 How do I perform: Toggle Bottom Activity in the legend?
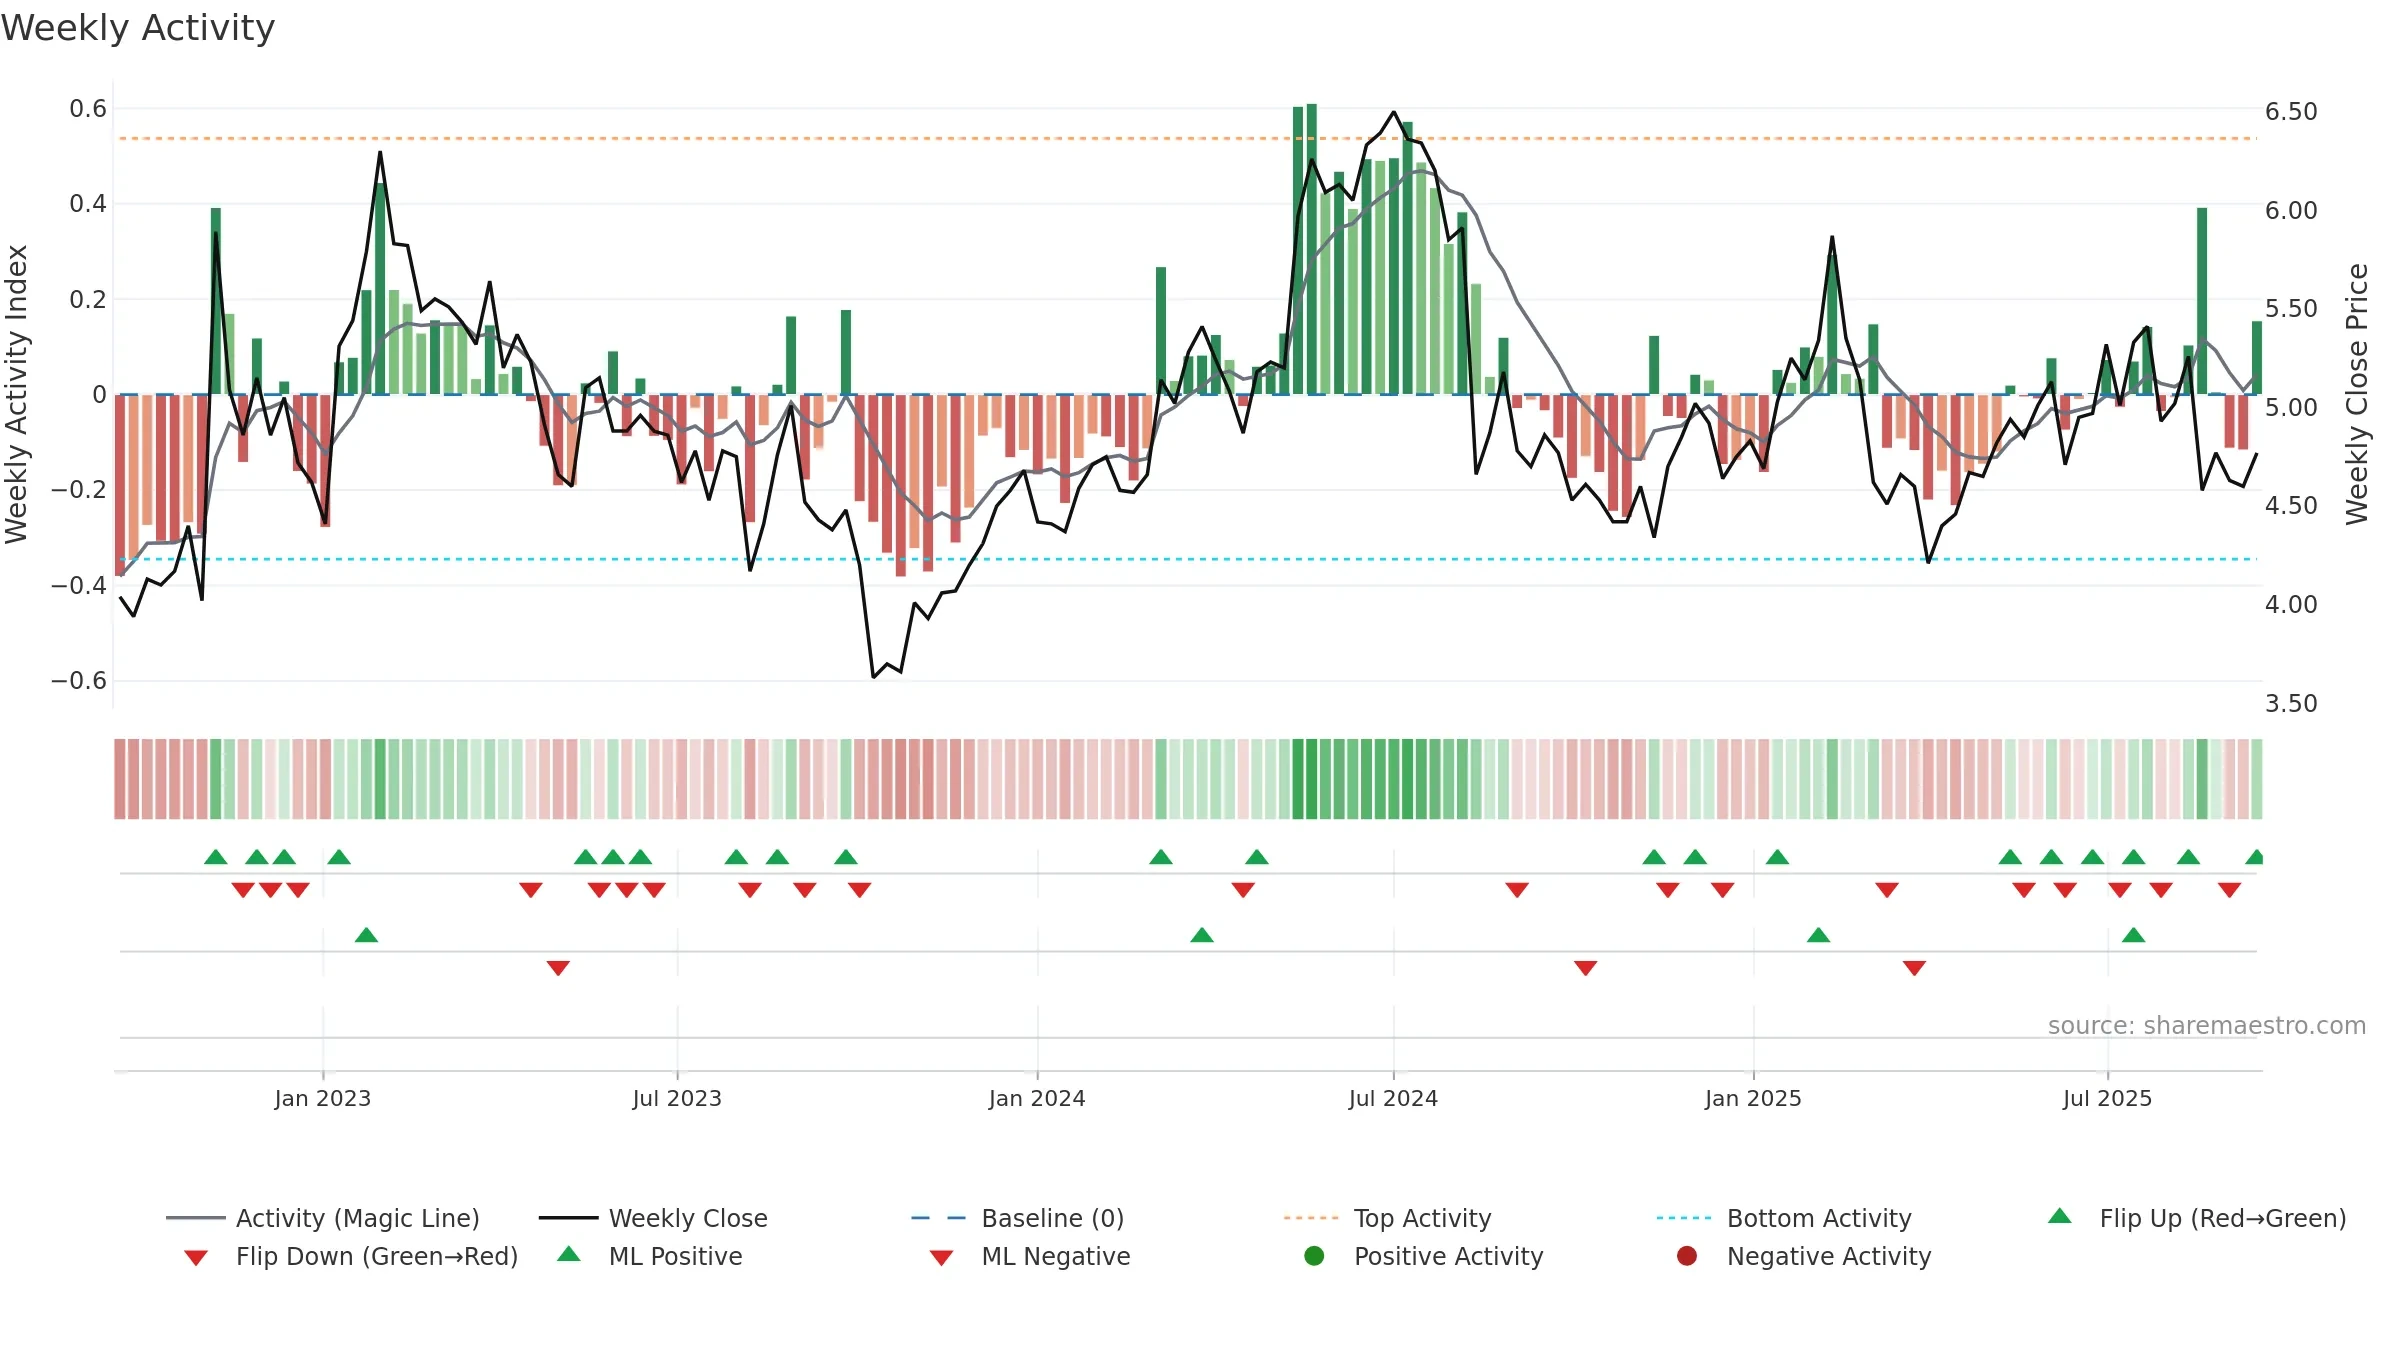(1784, 1218)
